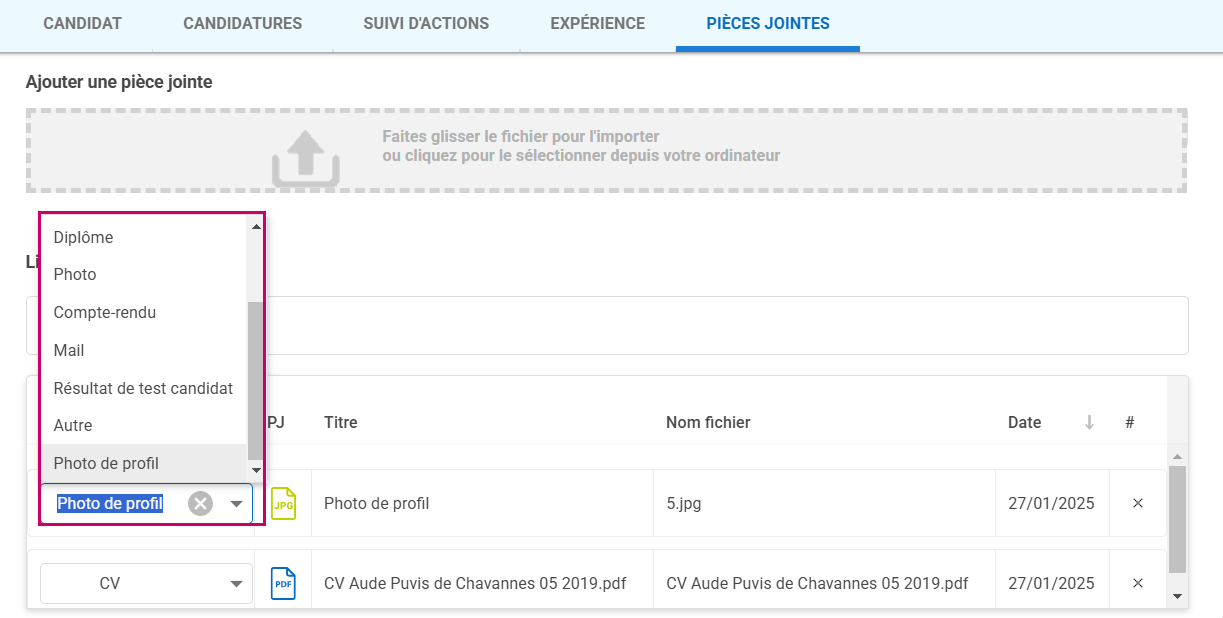Go to Suivi d'actions tab
This screenshot has height=618, width=1223.
pyautogui.click(x=426, y=23)
